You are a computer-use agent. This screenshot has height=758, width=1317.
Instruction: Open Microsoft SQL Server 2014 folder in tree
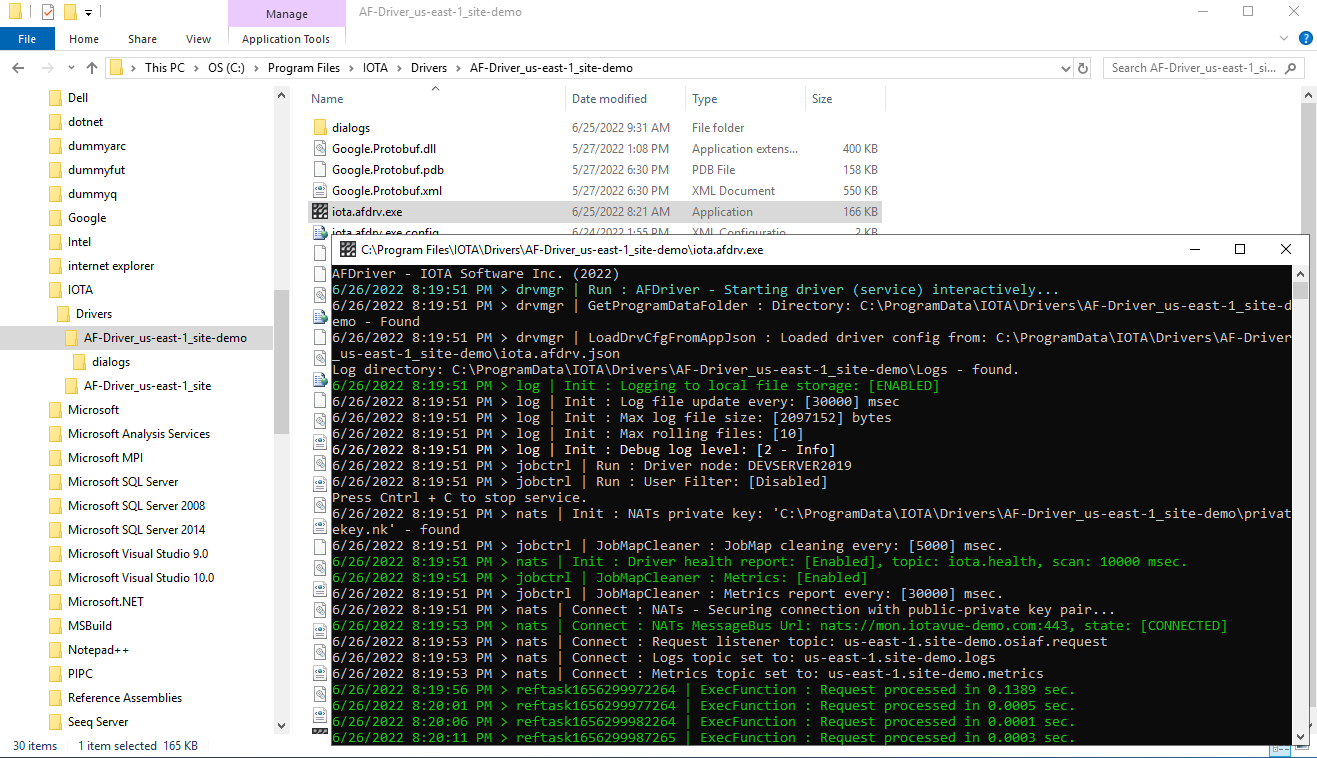(x=136, y=530)
